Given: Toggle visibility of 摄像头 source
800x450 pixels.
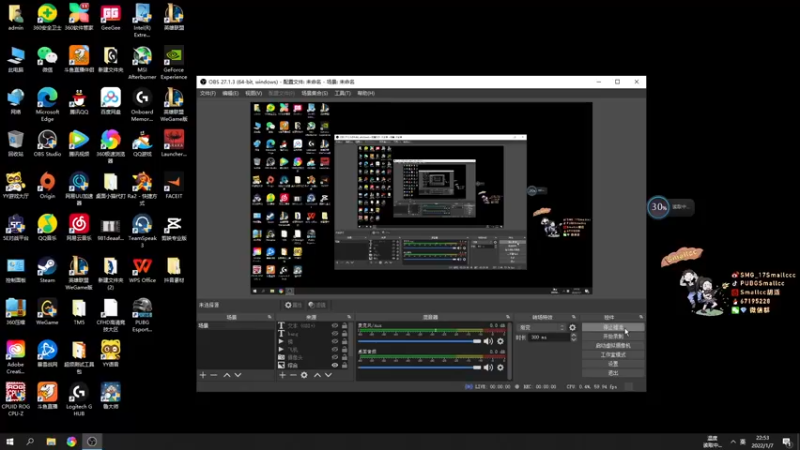Looking at the screenshot, I should [335, 358].
